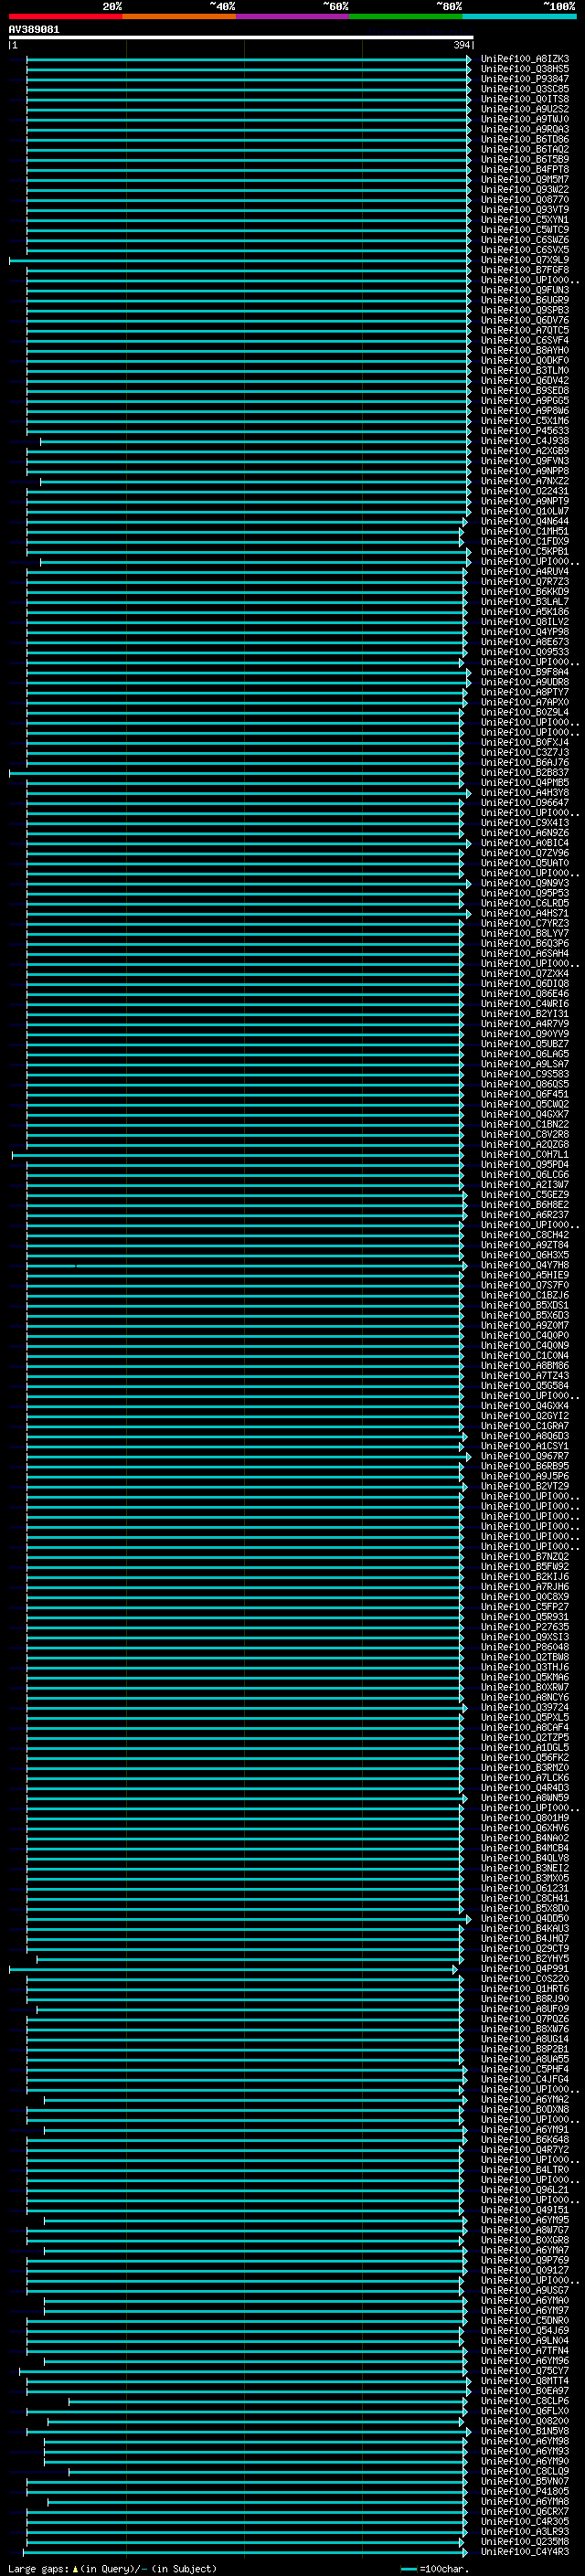
Task: Select hit UniRef100_A9Z0M7
Action: click(525, 1325)
